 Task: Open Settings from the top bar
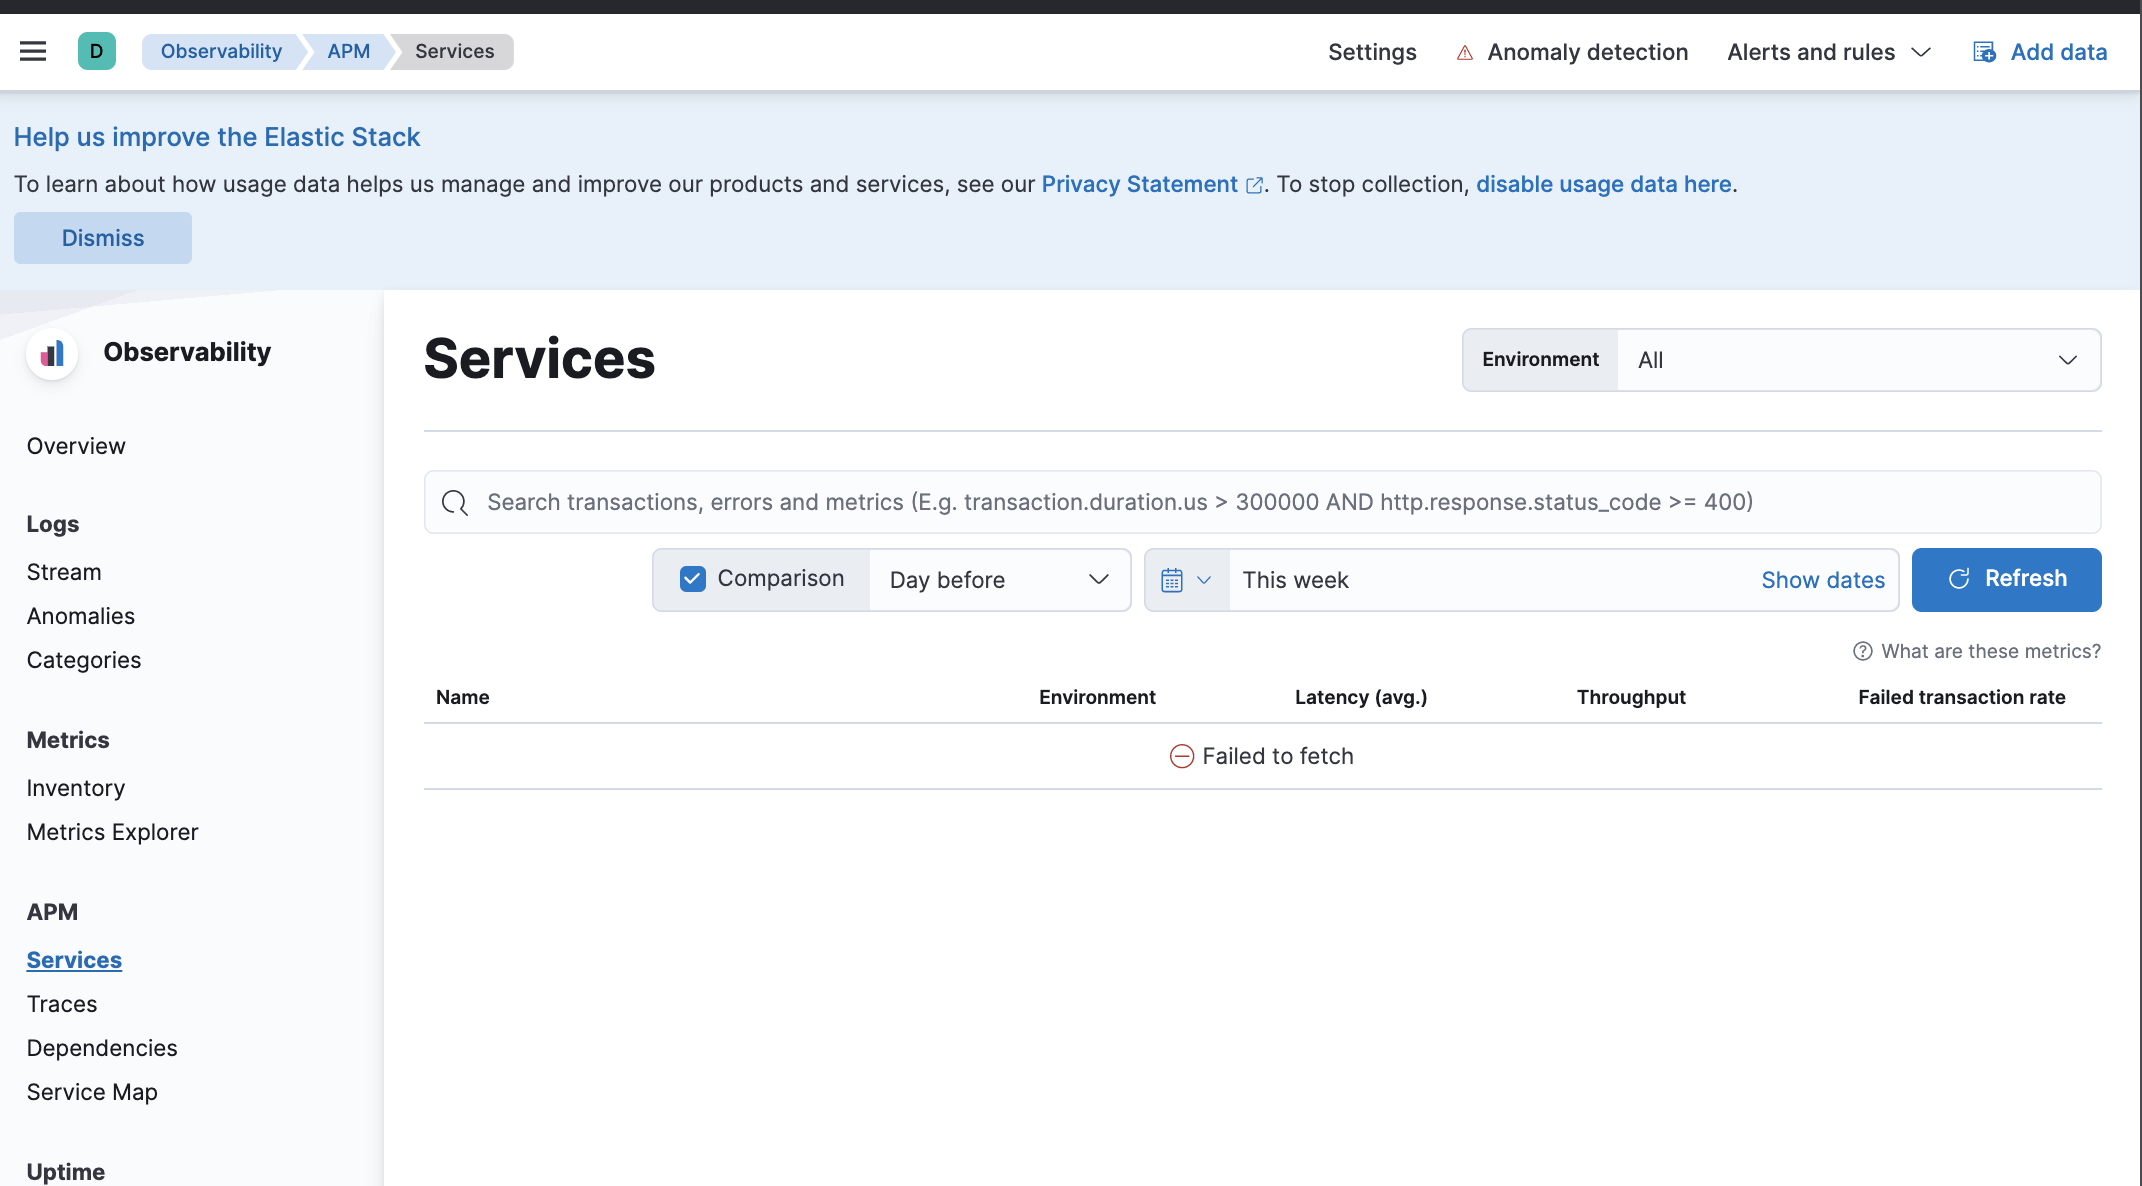point(1372,52)
